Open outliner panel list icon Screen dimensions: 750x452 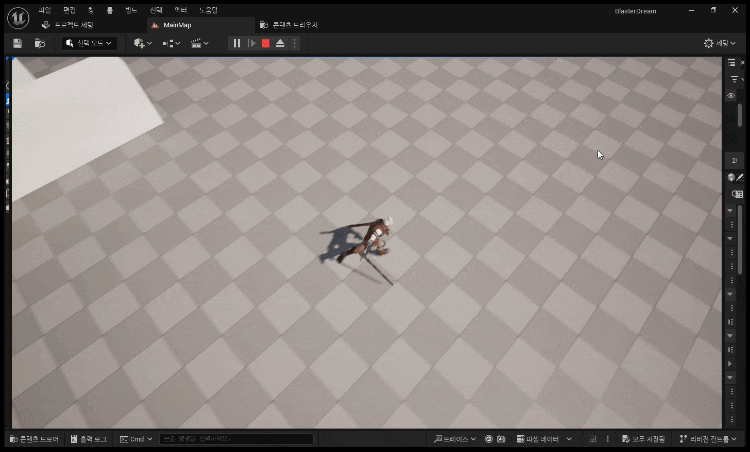click(731, 63)
